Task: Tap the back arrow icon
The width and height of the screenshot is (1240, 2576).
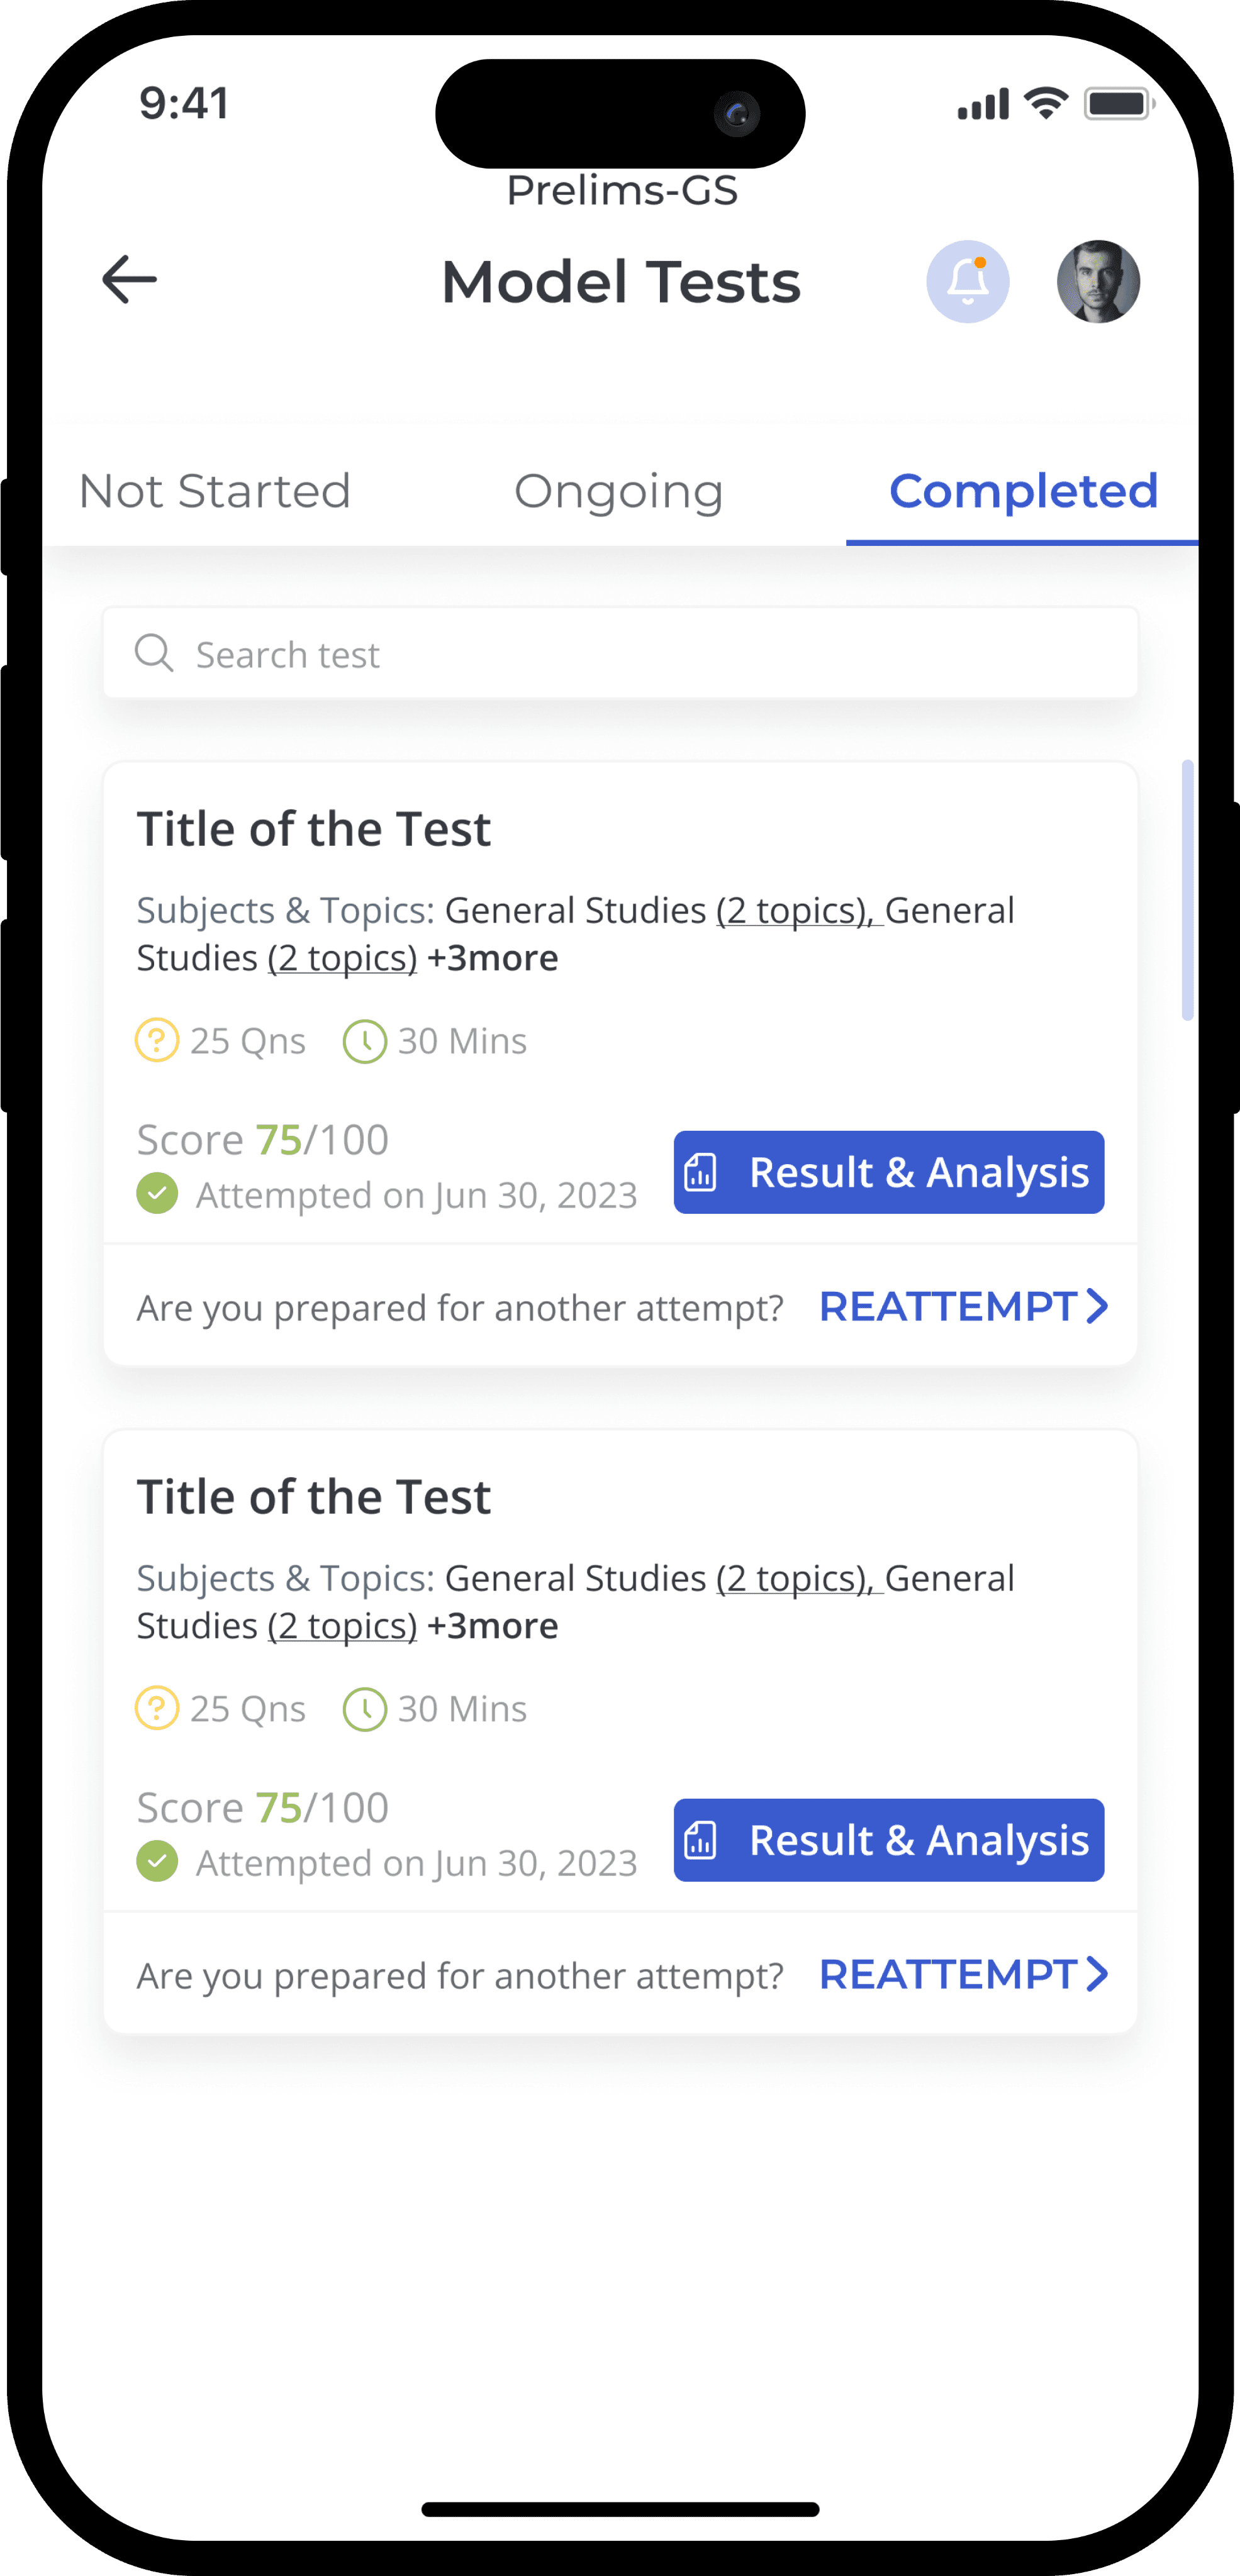Action: tap(130, 279)
